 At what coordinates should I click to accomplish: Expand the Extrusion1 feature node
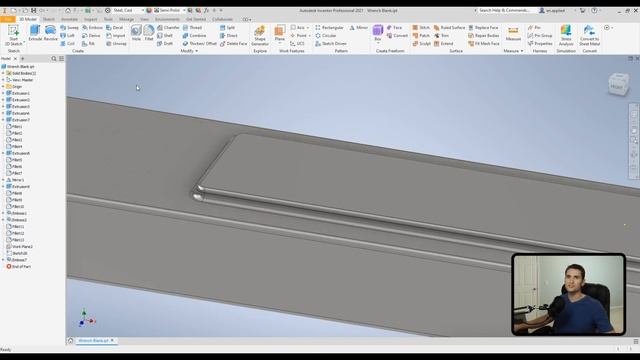tap(3, 93)
